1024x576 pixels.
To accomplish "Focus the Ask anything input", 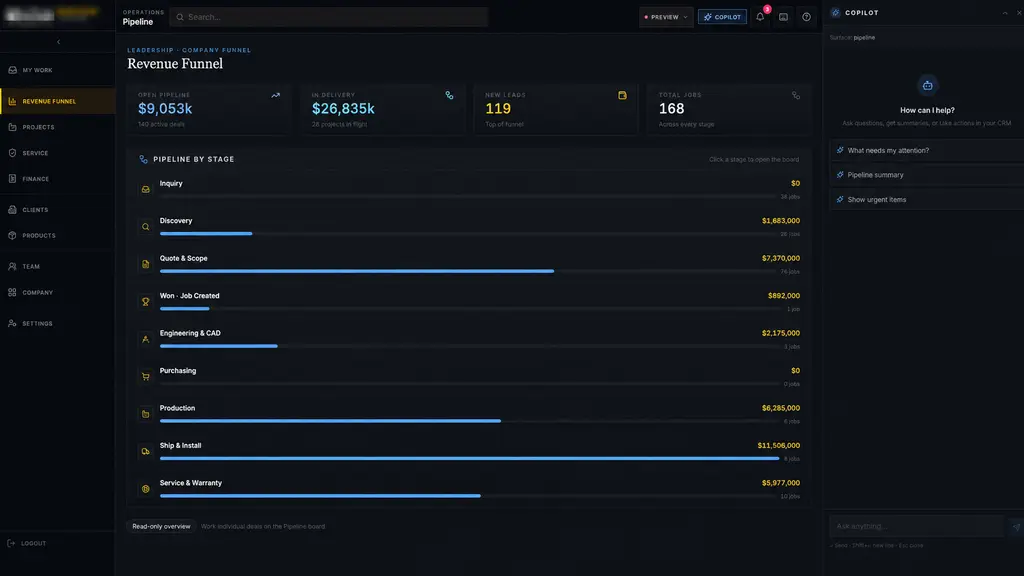I will click(917, 526).
